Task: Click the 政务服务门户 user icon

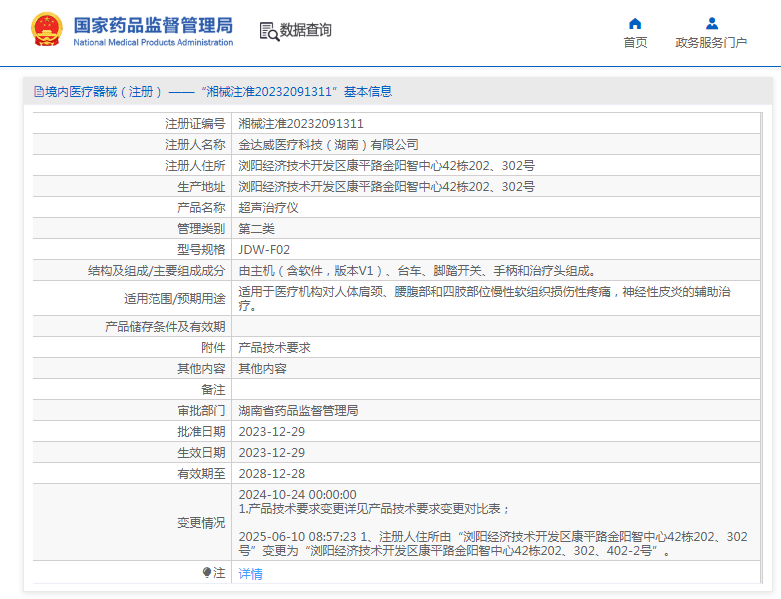Action: pyautogui.click(x=712, y=23)
